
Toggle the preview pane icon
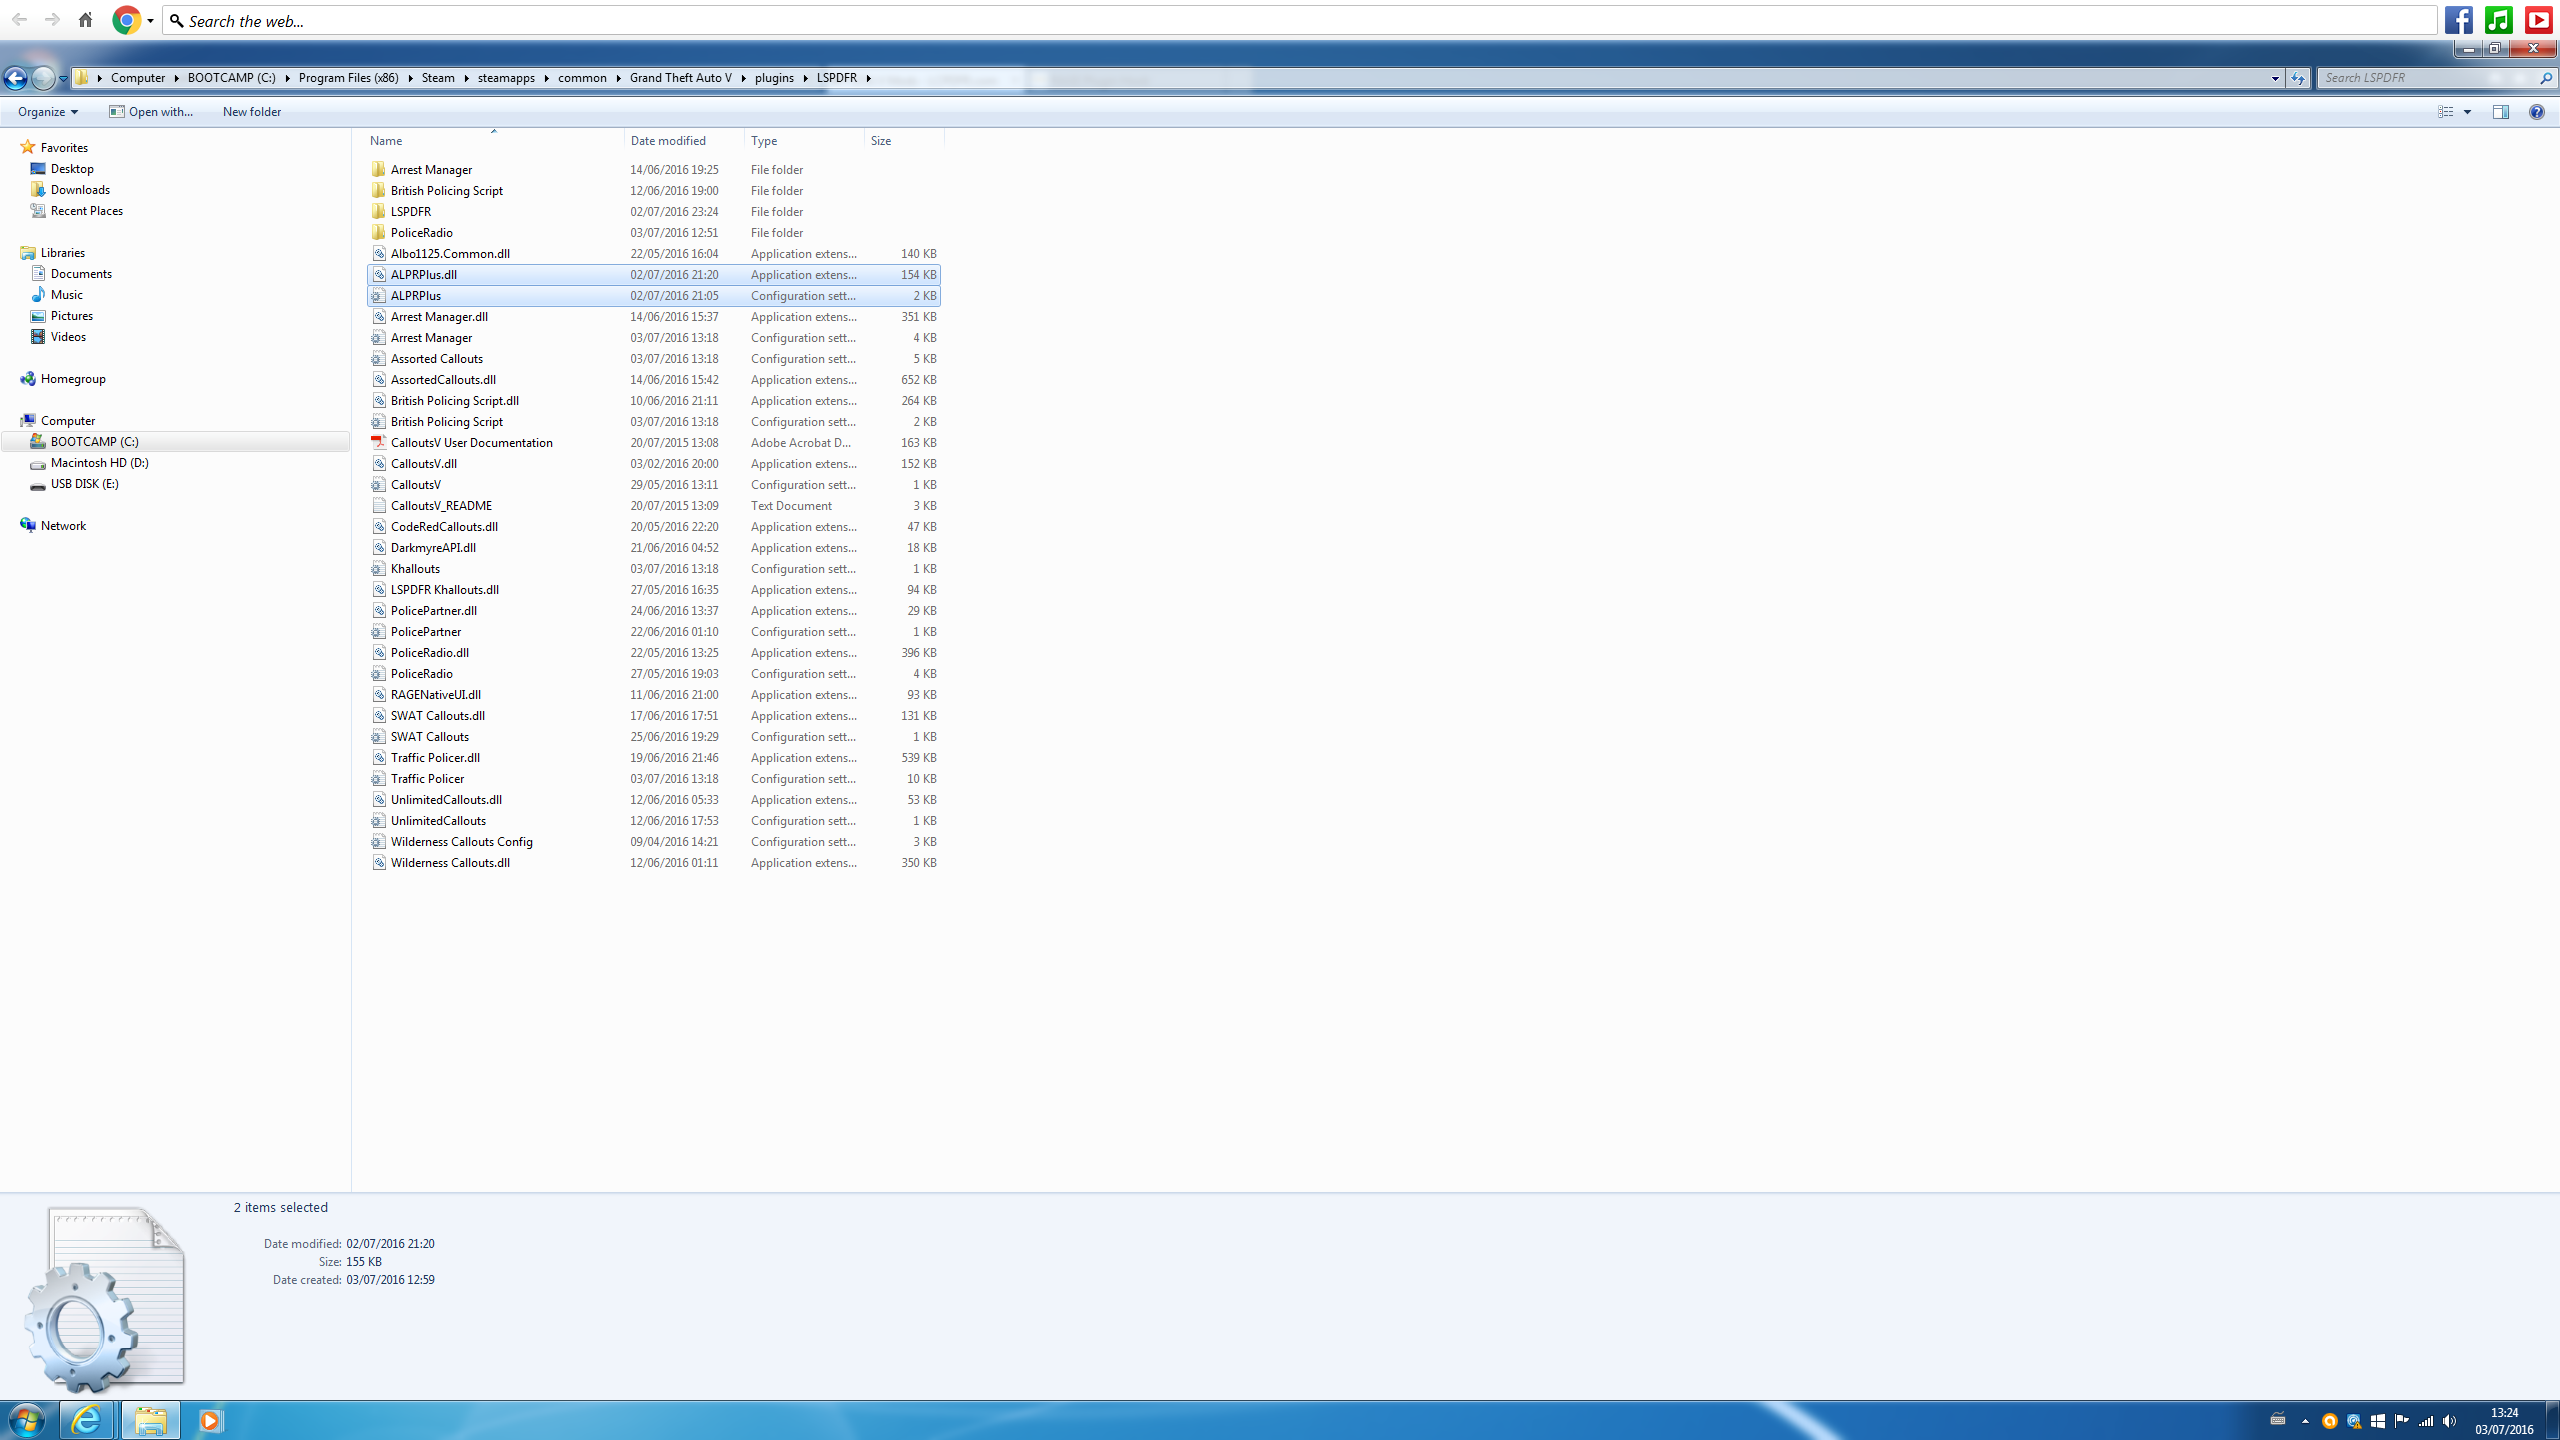pos(2500,112)
